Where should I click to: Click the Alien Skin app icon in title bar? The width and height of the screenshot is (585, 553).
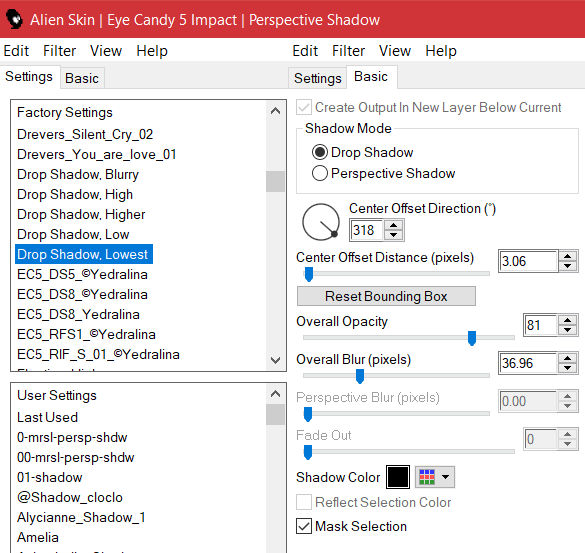(14, 19)
